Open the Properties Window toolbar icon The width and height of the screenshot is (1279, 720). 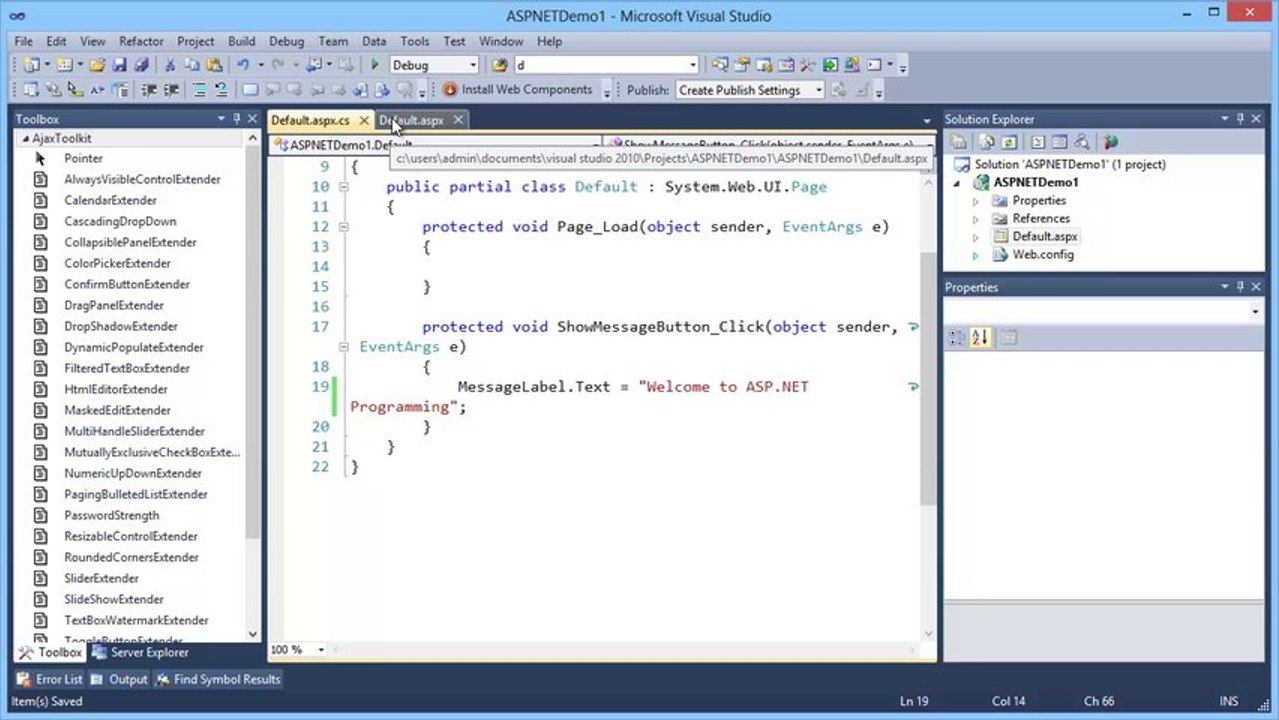[742, 65]
